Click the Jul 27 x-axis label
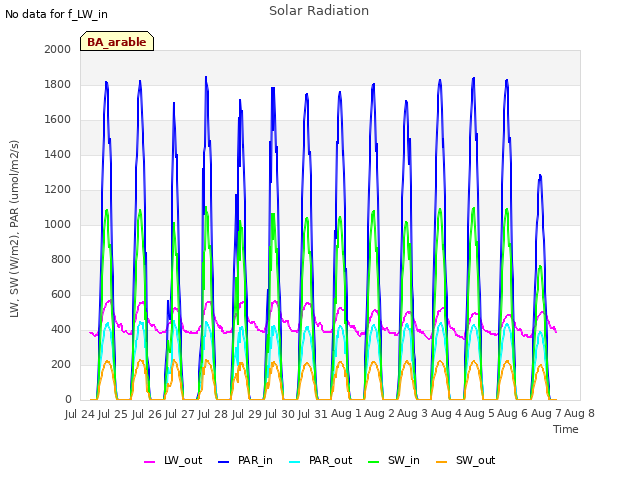640x480 pixels. (x=180, y=414)
